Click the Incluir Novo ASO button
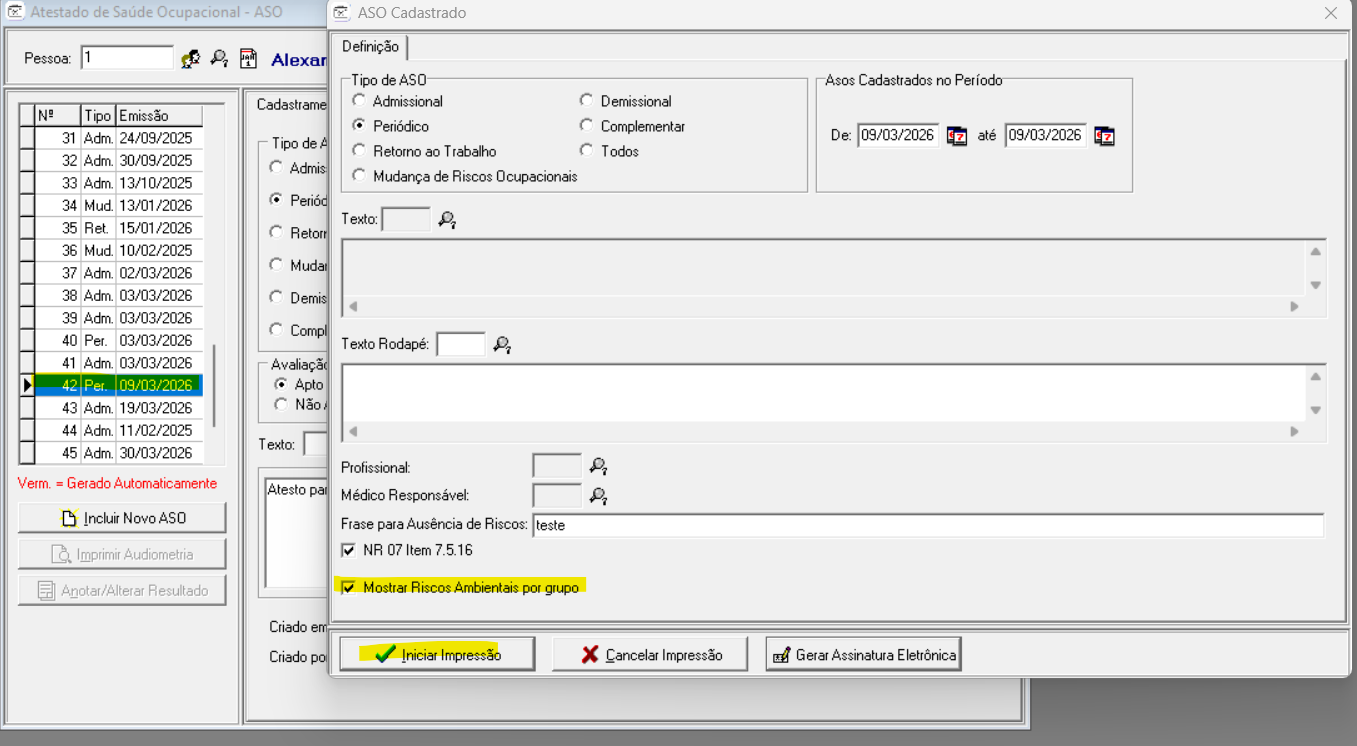1357x746 pixels. (122, 518)
